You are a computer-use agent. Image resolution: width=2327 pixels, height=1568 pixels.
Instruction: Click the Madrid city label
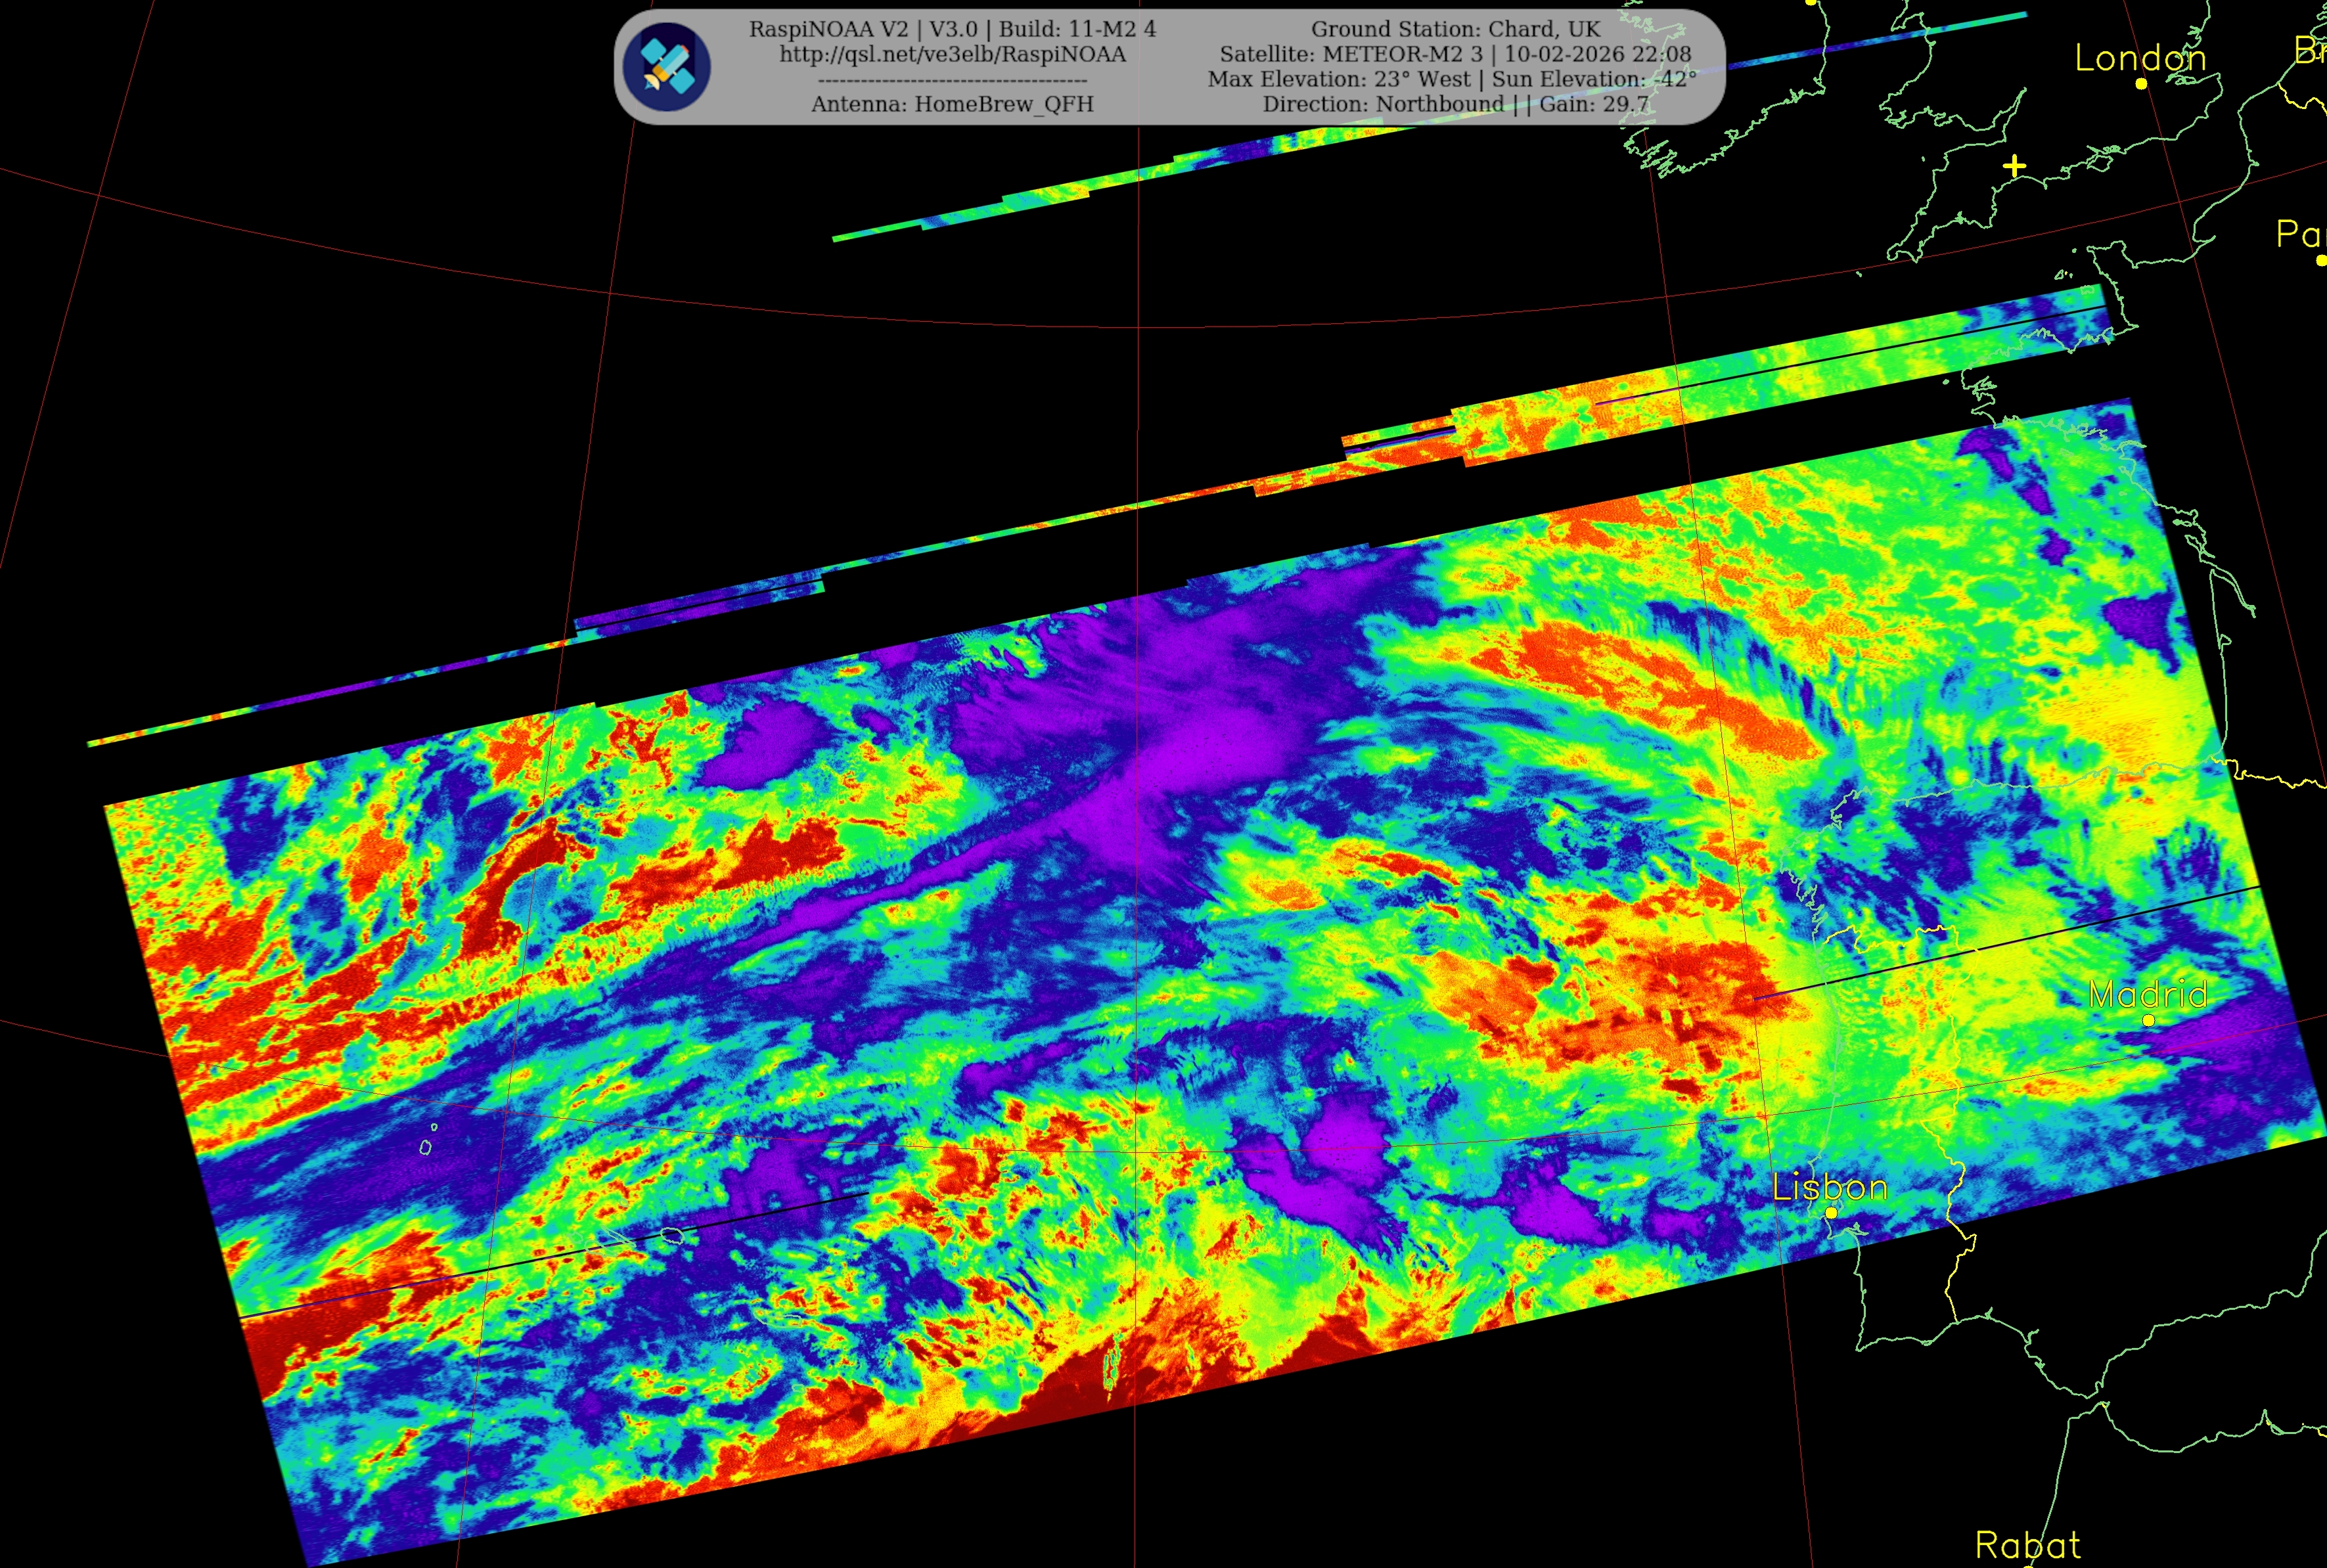pyautogui.click(x=2148, y=994)
